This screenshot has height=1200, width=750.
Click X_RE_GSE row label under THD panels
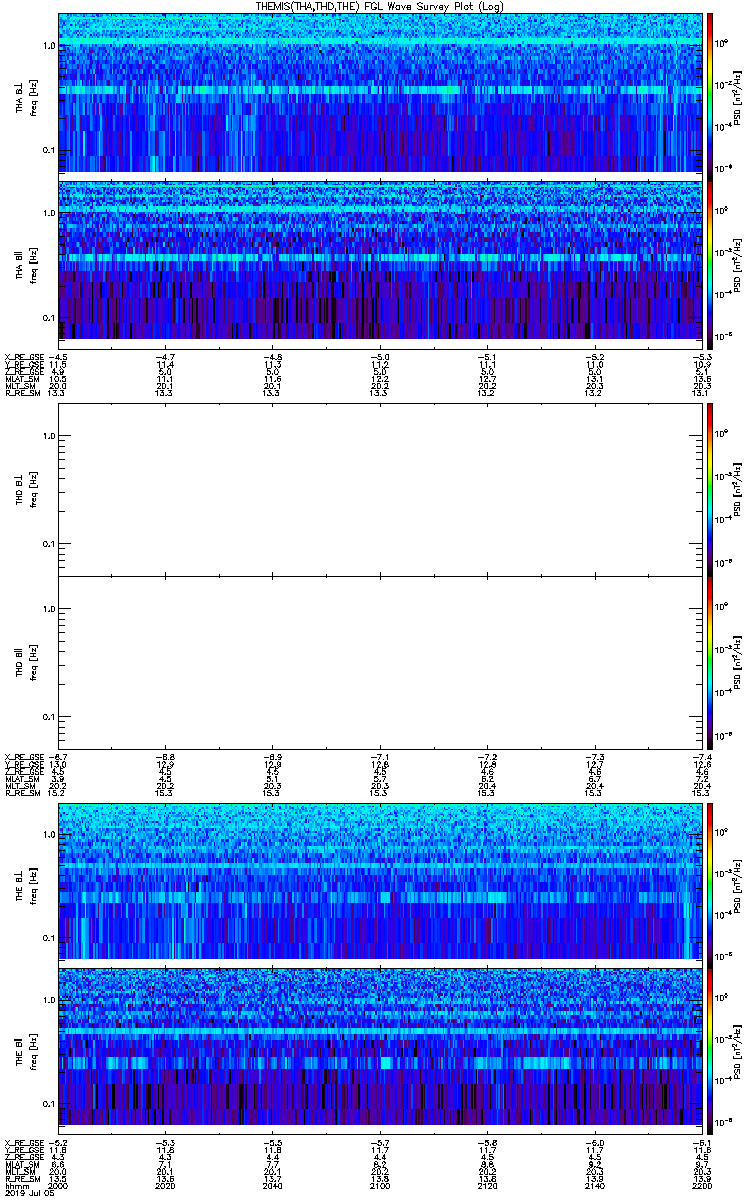point(23,758)
